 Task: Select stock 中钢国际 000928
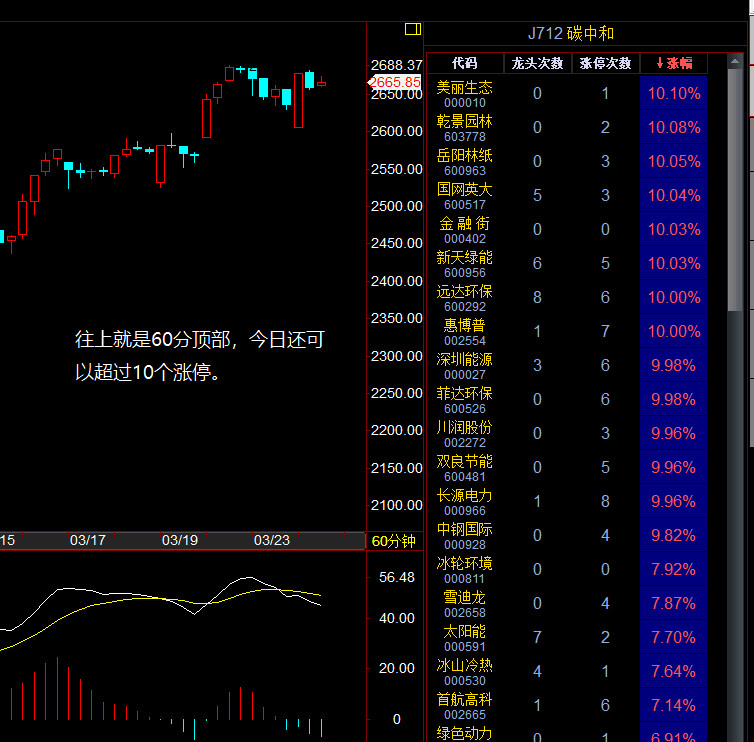pos(465,536)
